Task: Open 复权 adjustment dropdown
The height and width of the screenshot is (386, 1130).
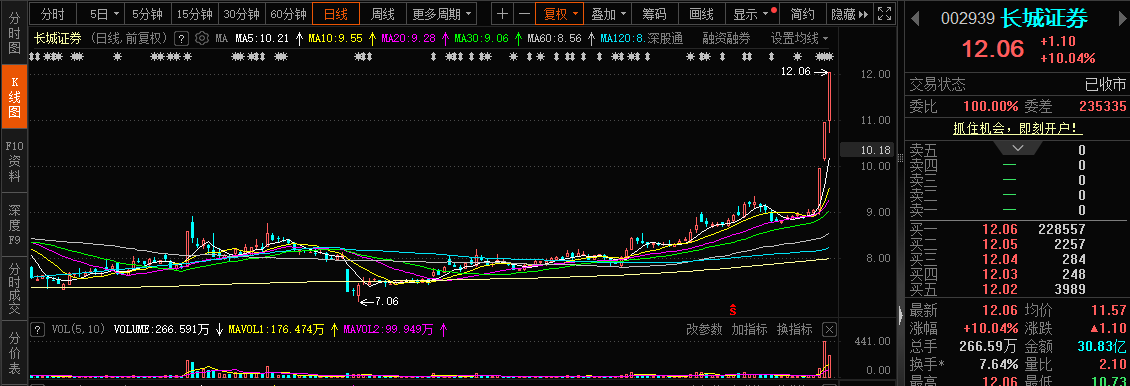Action: pos(559,14)
